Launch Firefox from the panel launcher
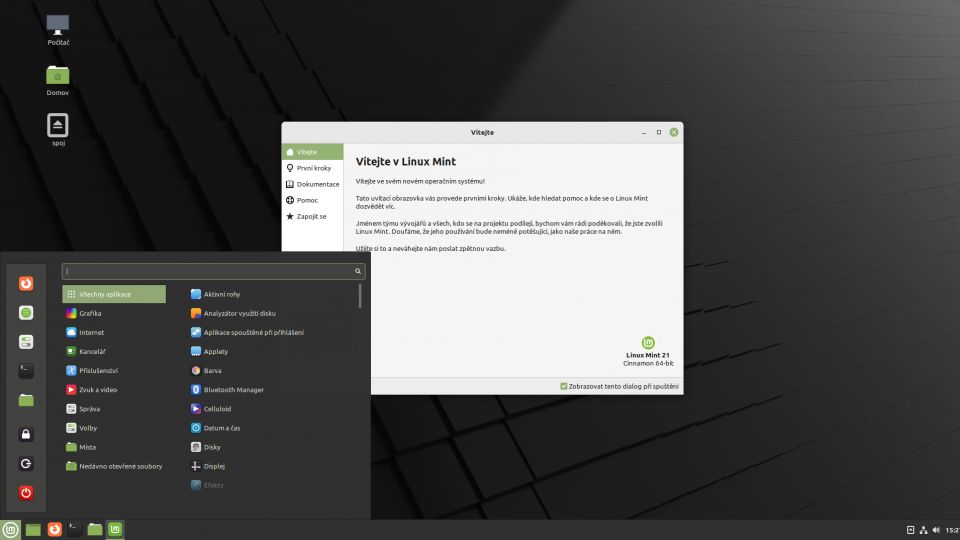960x540 pixels. (54, 530)
